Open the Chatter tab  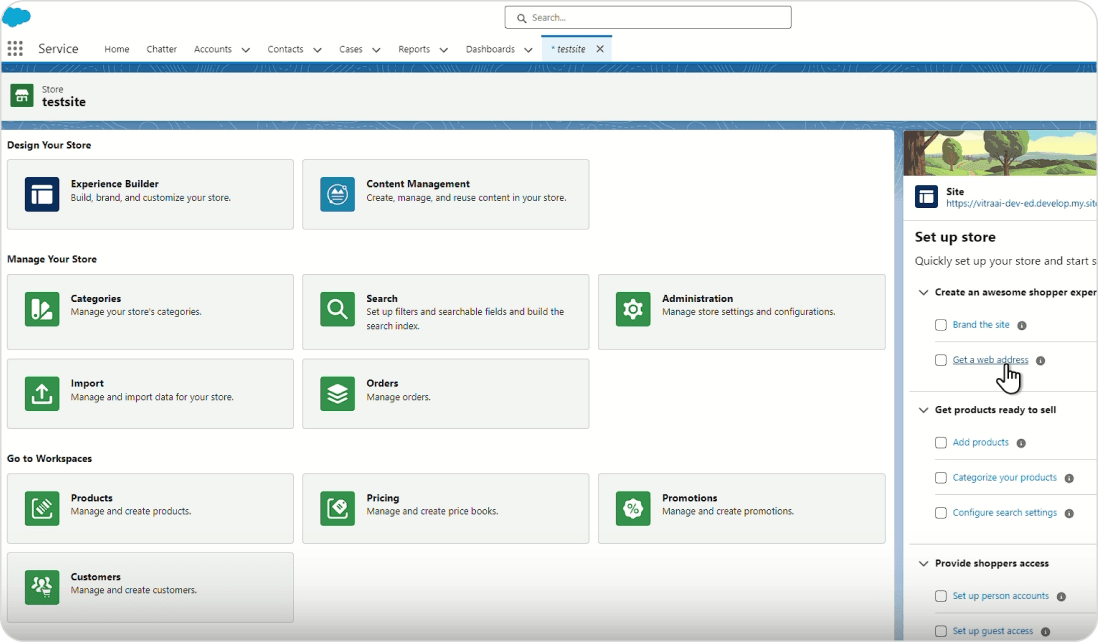coord(162,49)
